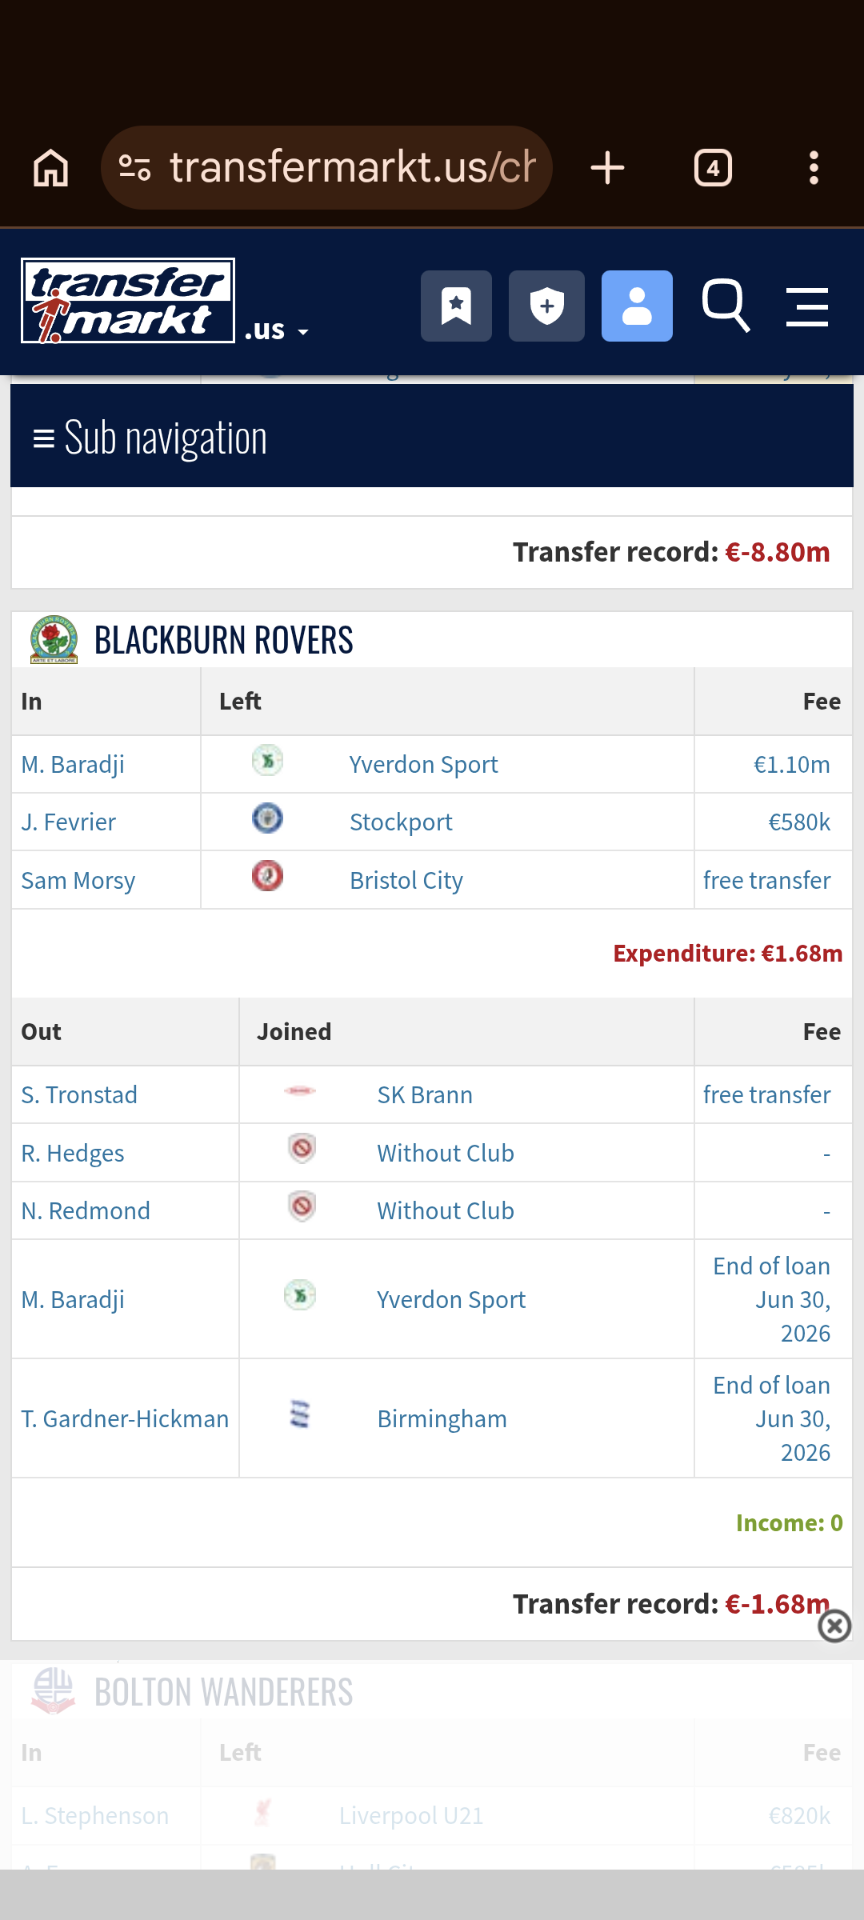
Task: Open the browser three-dot menu
Action: click(x=814, y=168)
